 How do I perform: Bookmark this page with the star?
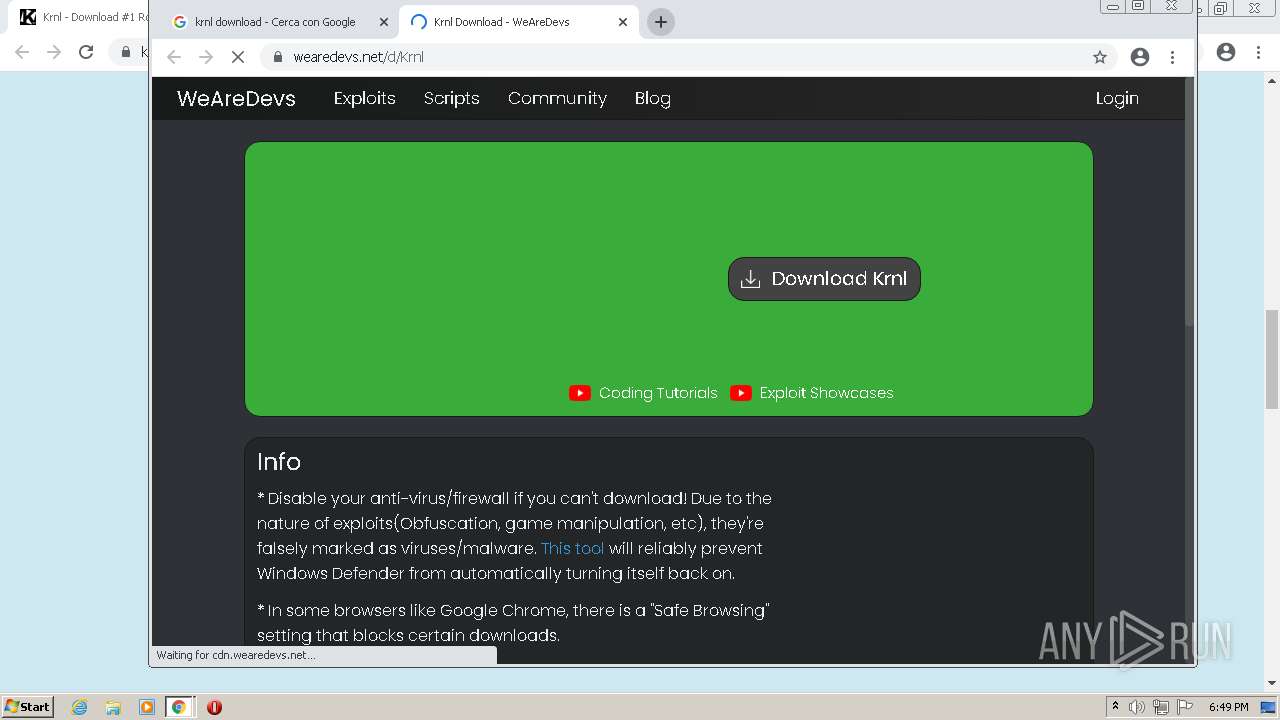tap(1100, 57)
